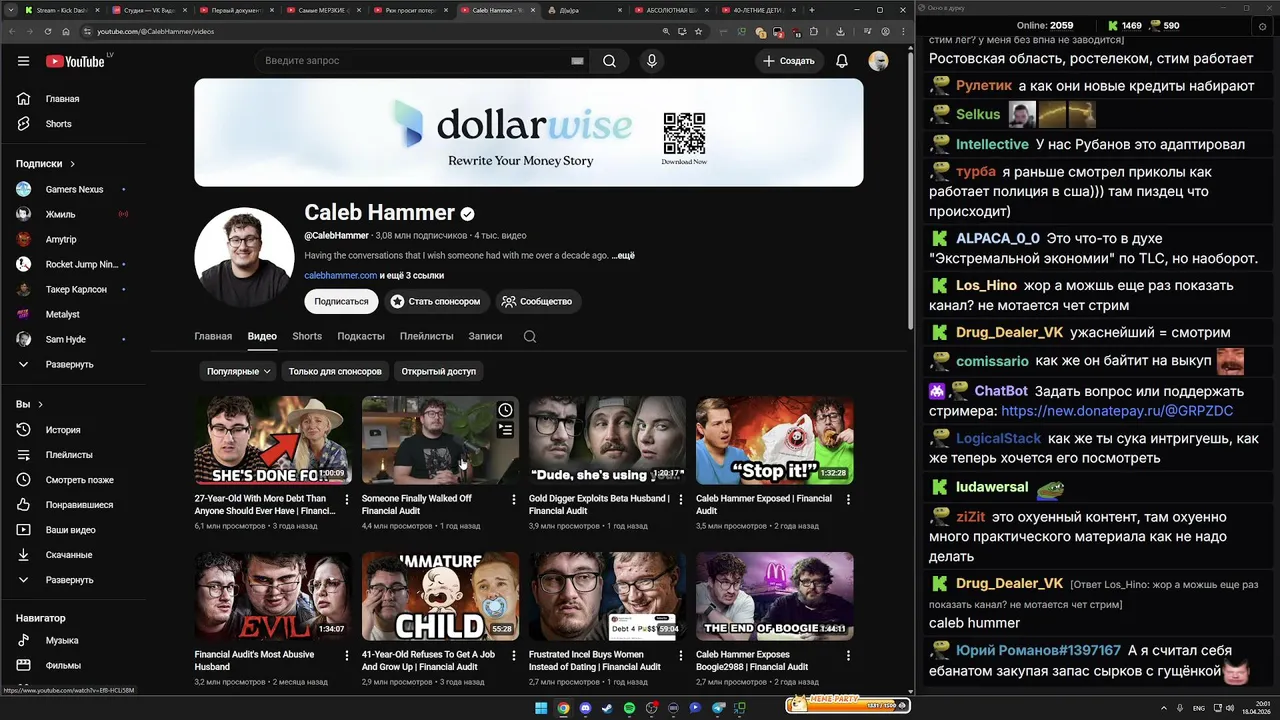Switch to the Подкасты tab

[361, 336]
